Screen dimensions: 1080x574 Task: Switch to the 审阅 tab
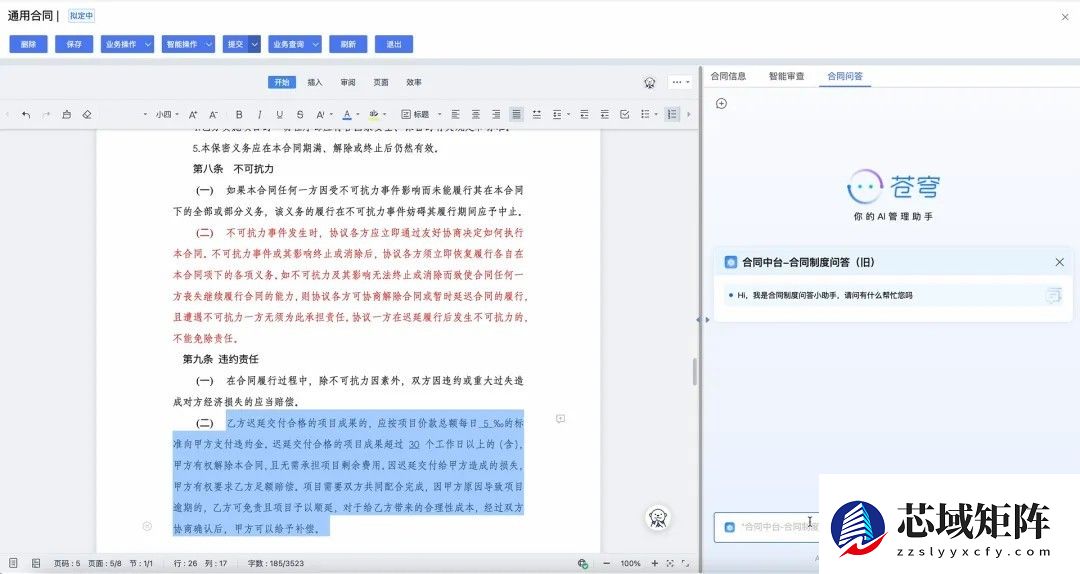coord(348,82)
